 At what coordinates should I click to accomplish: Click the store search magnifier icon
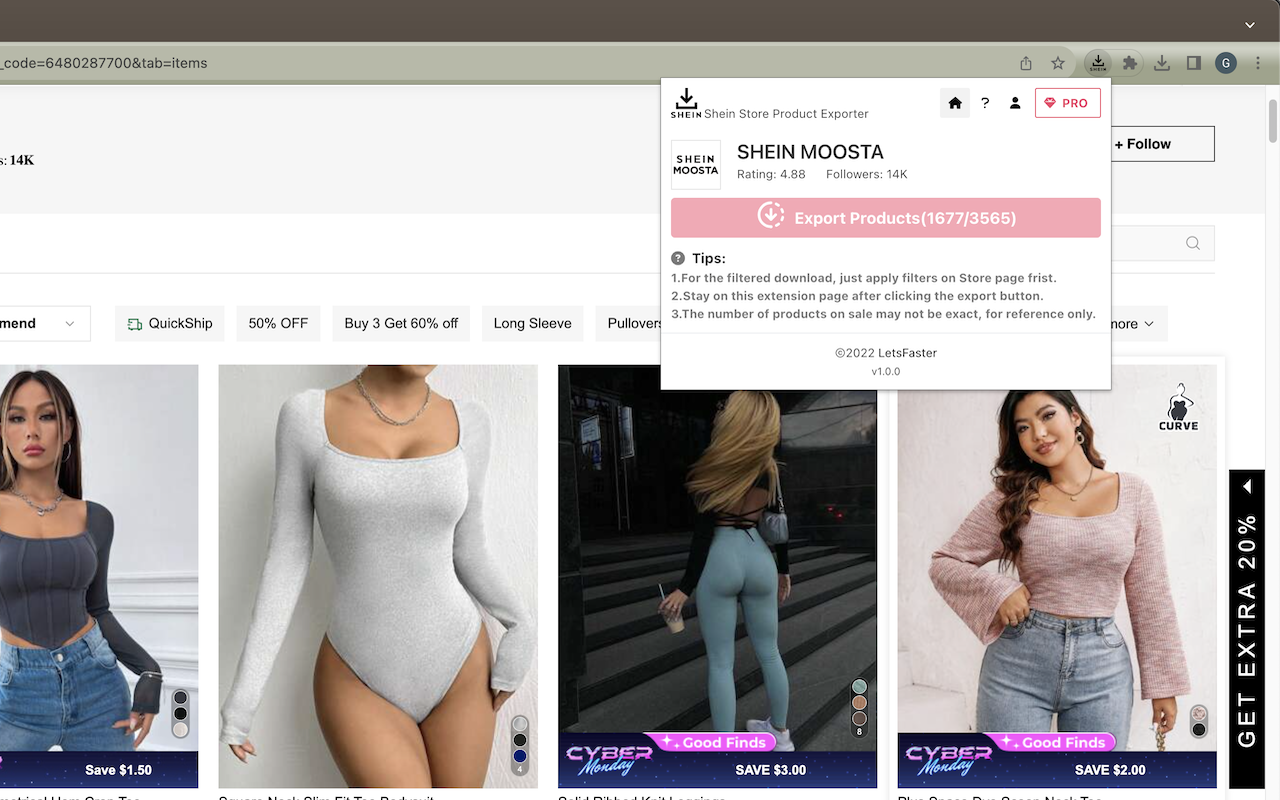pos(1193,243)
